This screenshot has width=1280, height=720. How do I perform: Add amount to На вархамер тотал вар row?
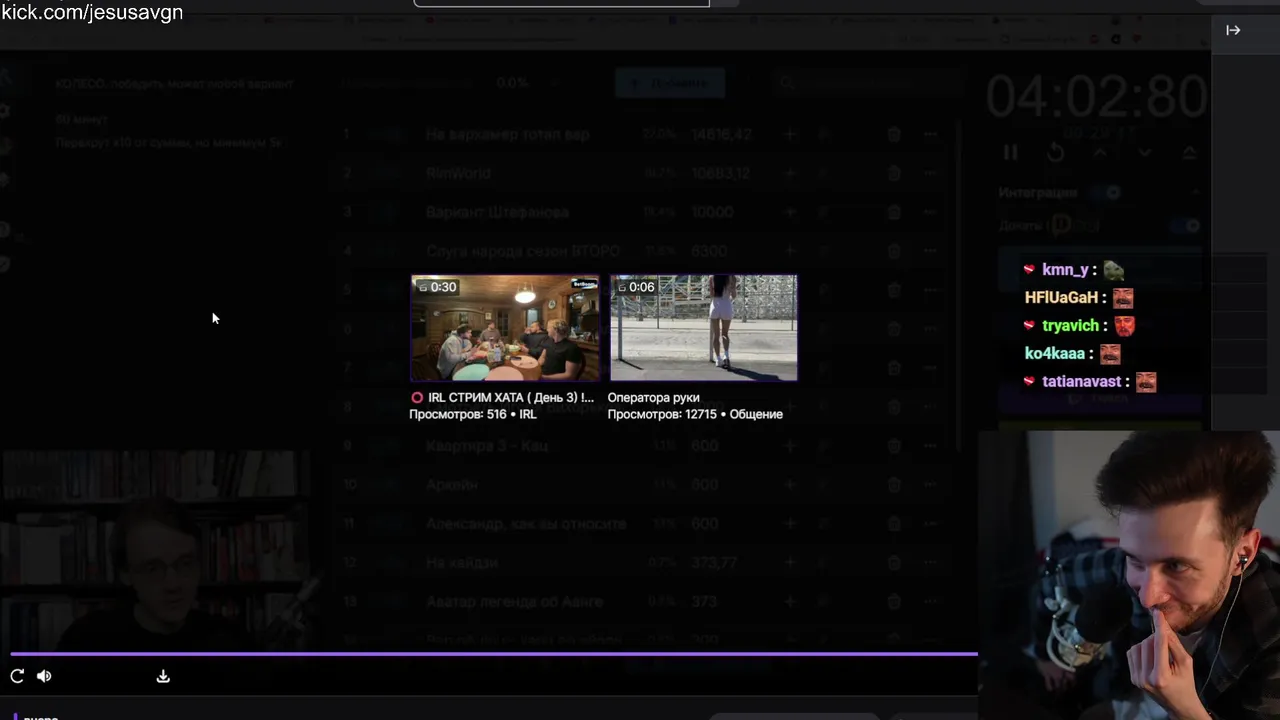(x=789, y=134)
